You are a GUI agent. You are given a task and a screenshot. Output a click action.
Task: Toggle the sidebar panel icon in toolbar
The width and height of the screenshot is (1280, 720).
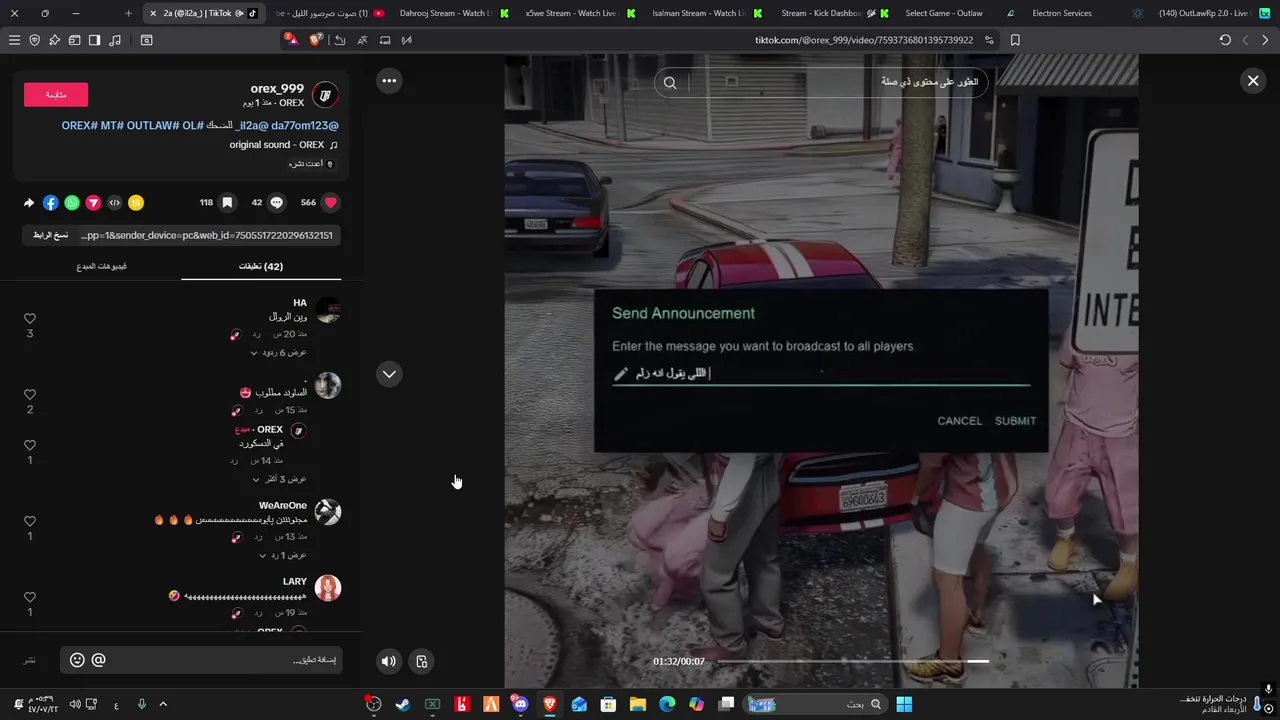pos(94,40)
